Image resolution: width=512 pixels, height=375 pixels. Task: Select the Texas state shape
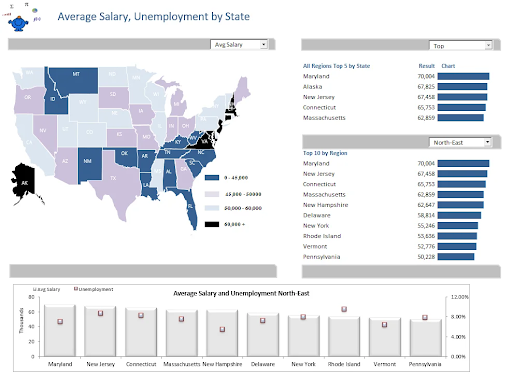point(116,183)
